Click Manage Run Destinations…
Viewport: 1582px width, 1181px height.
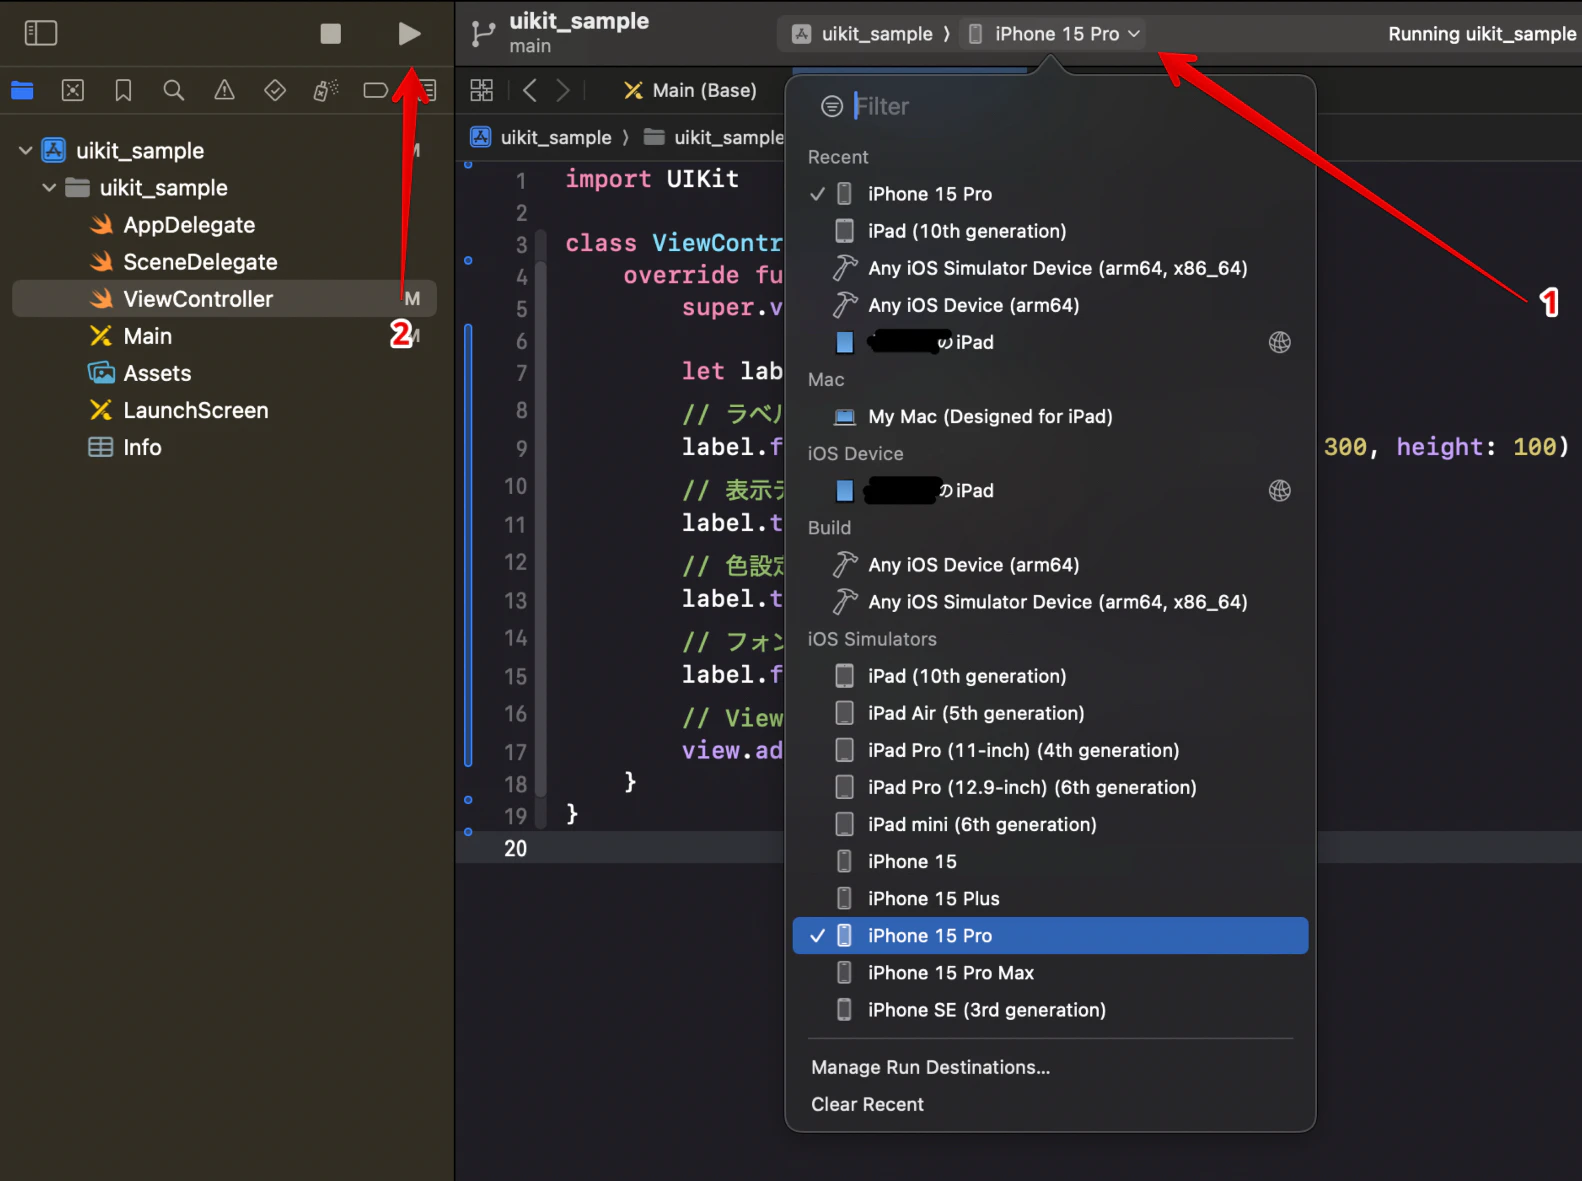coord(930,1067)
